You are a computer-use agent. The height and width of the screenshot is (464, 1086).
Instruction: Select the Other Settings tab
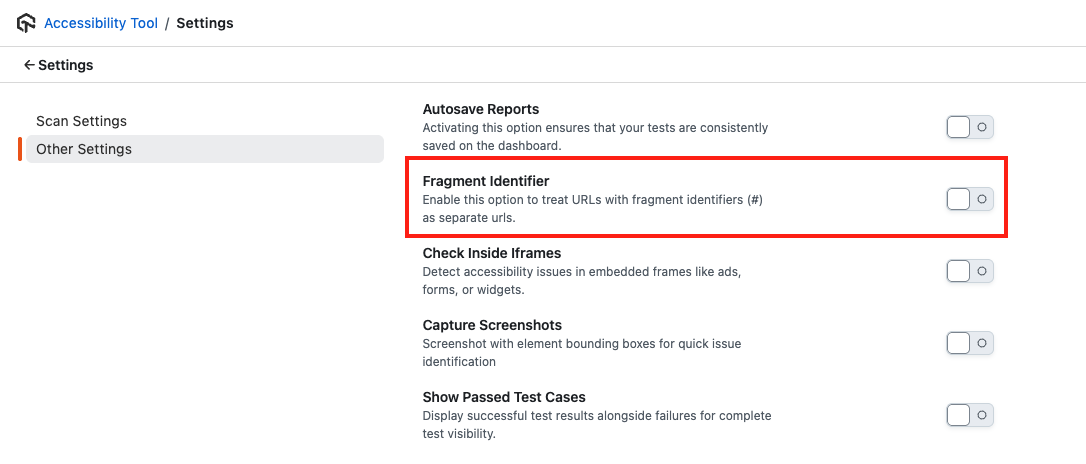(84, 149)
